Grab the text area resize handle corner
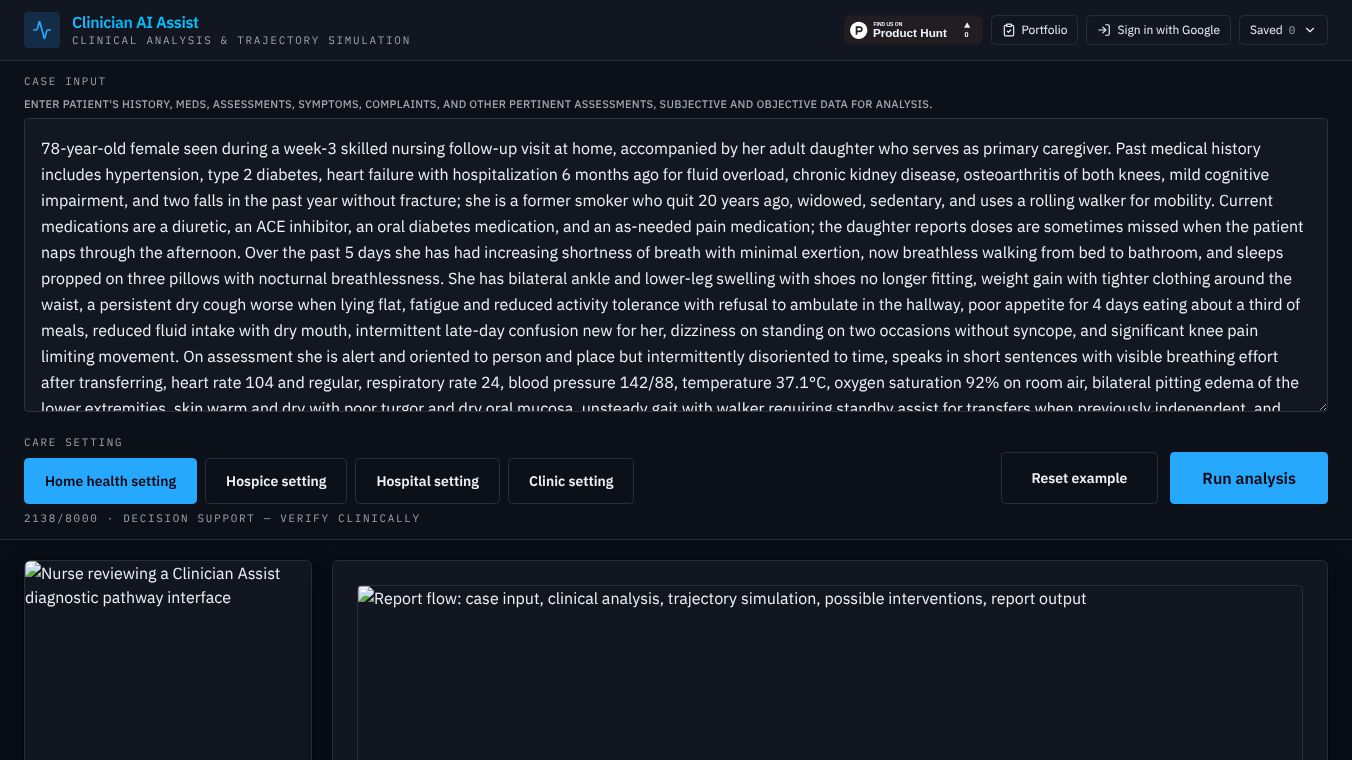 [1321, 405]
